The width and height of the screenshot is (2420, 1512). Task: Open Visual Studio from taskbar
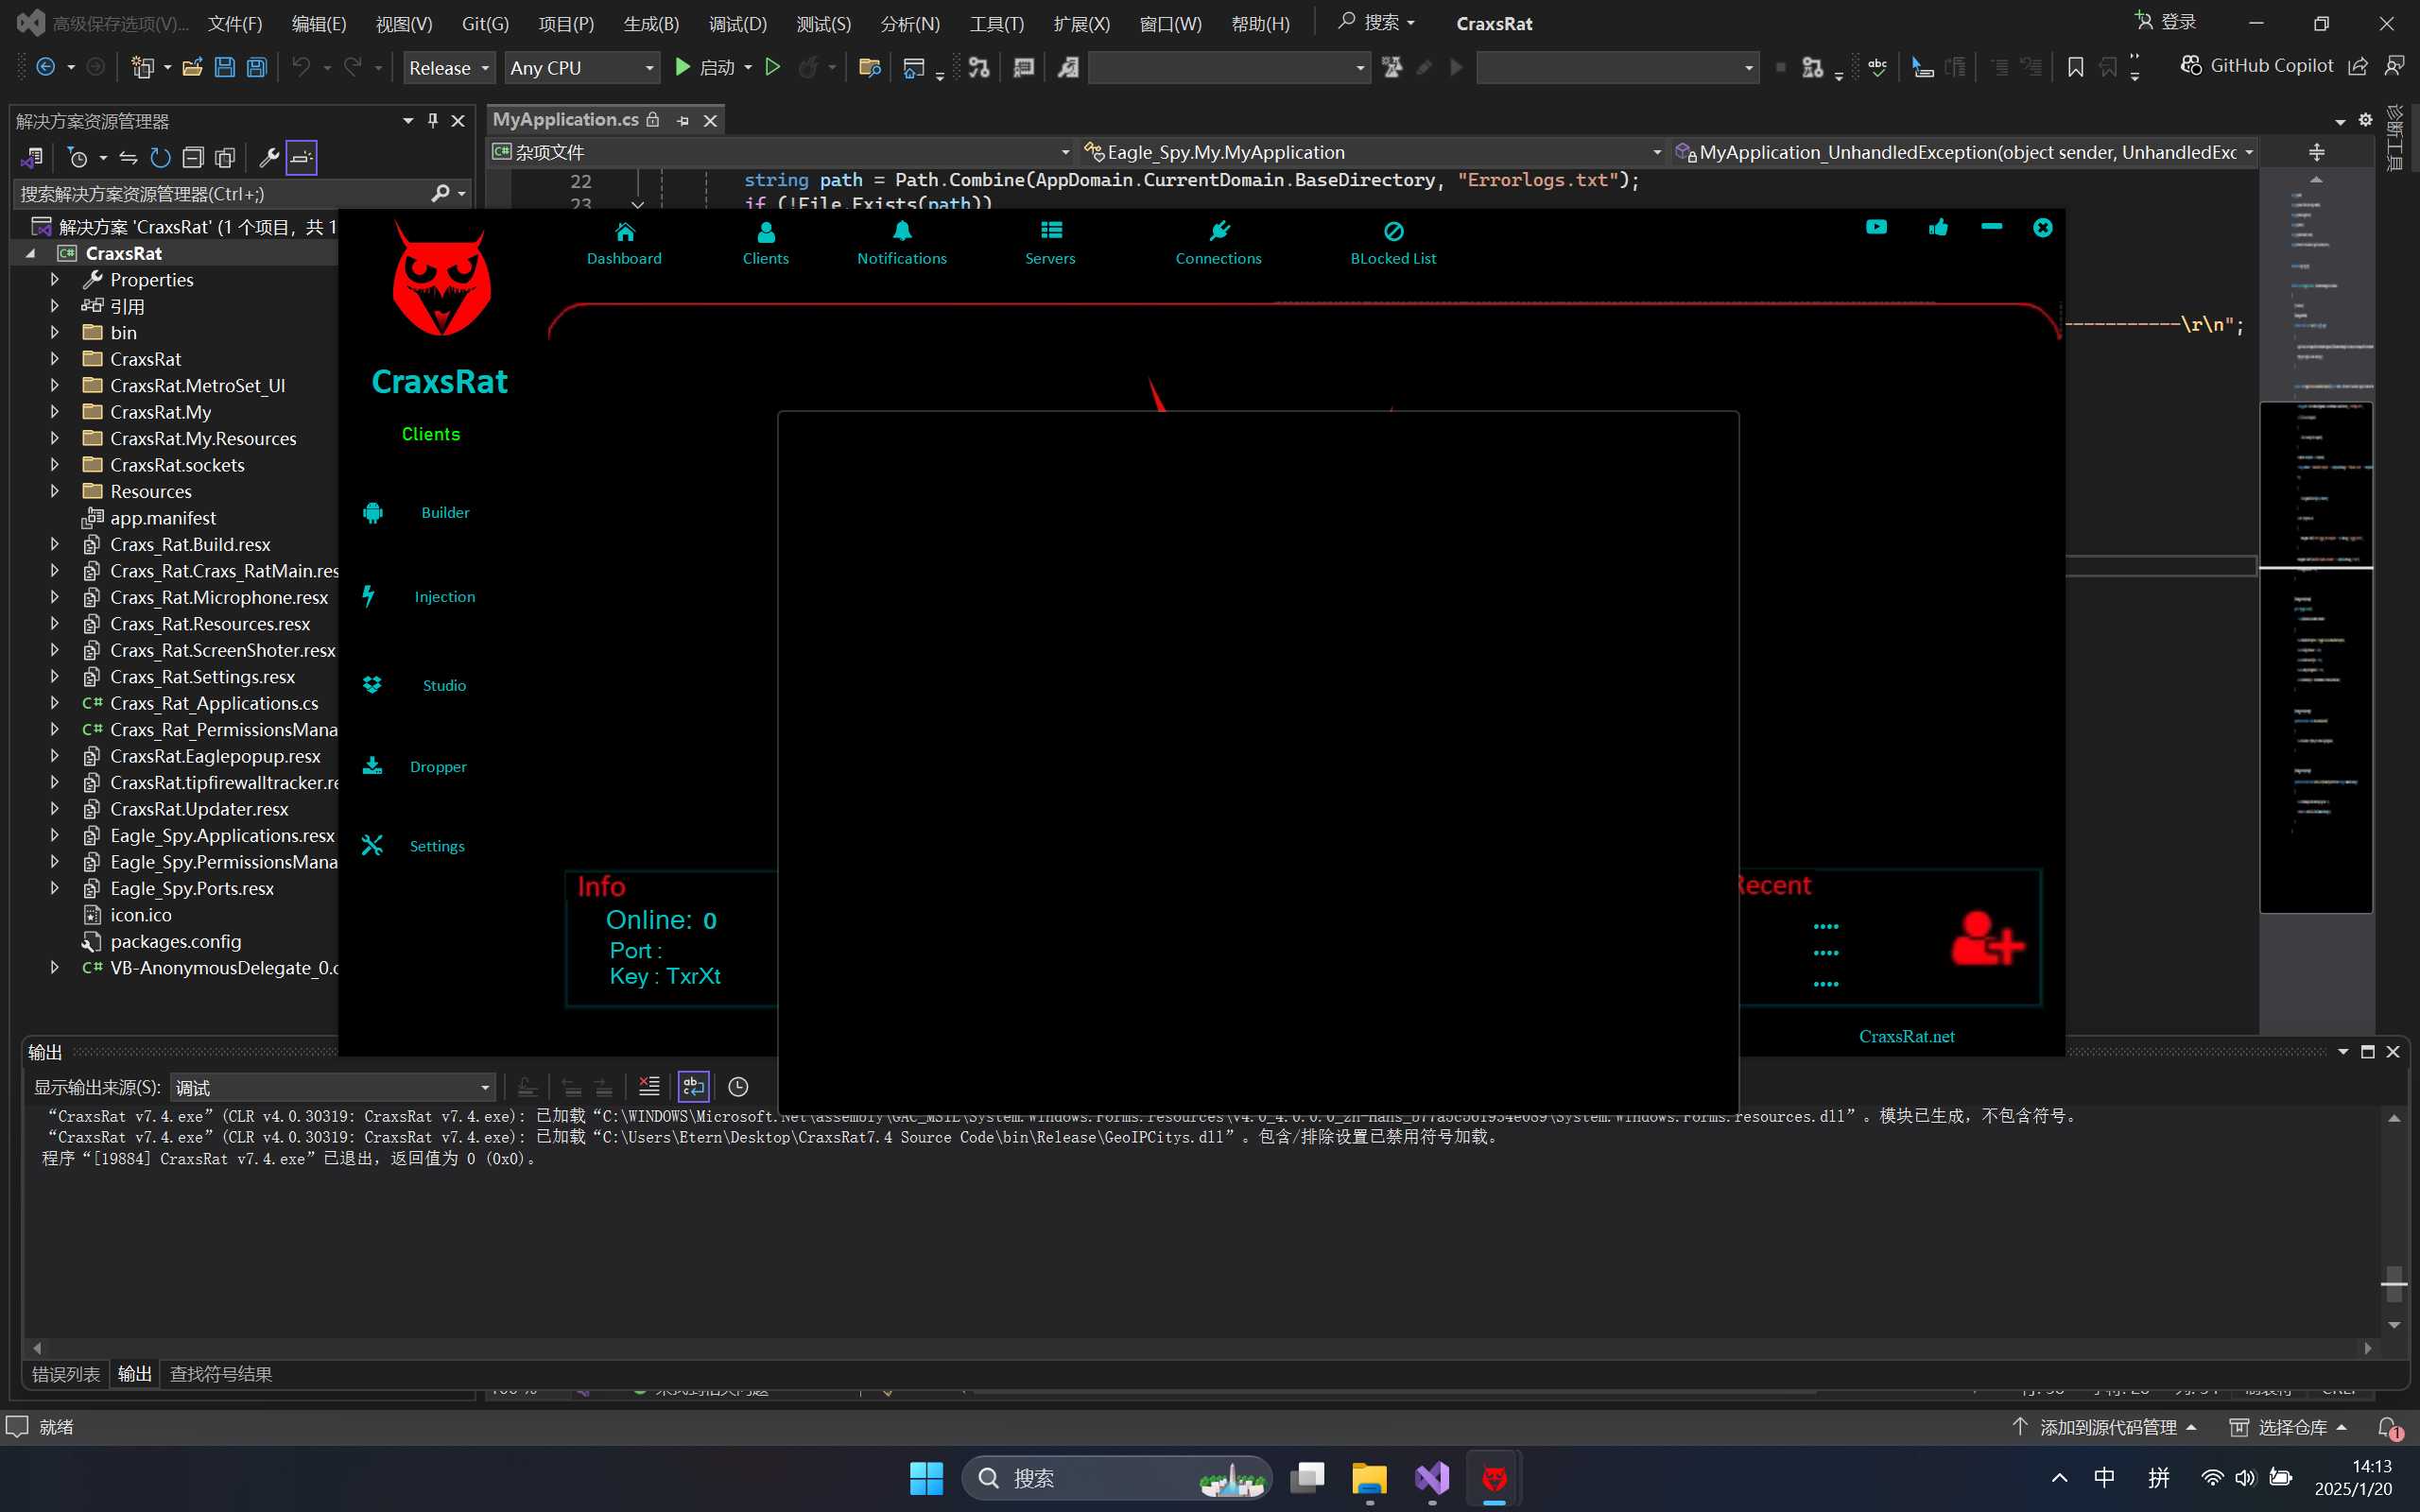[1432, 1478]
